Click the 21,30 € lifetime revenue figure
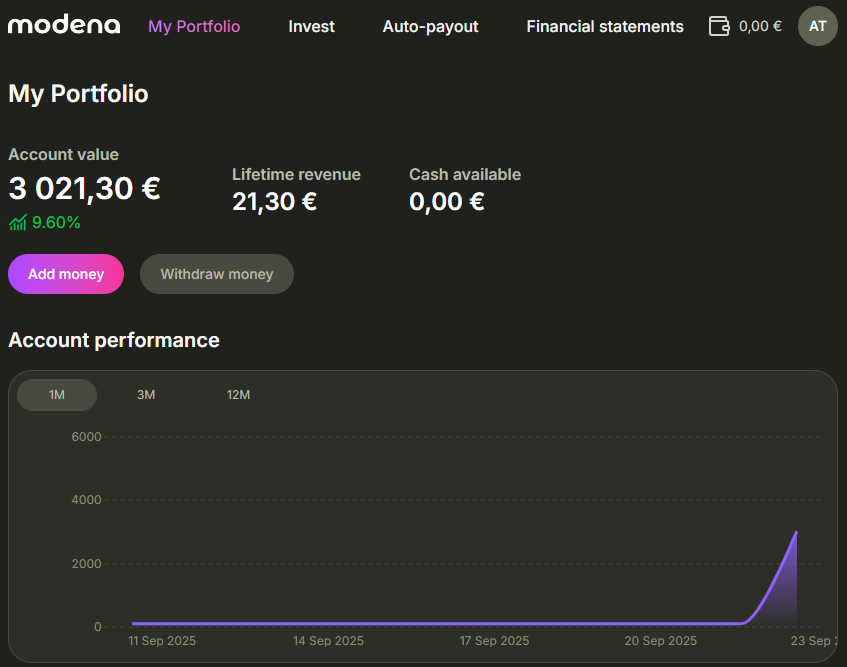Viewport: 847px width, 667px height. (274, 201)
